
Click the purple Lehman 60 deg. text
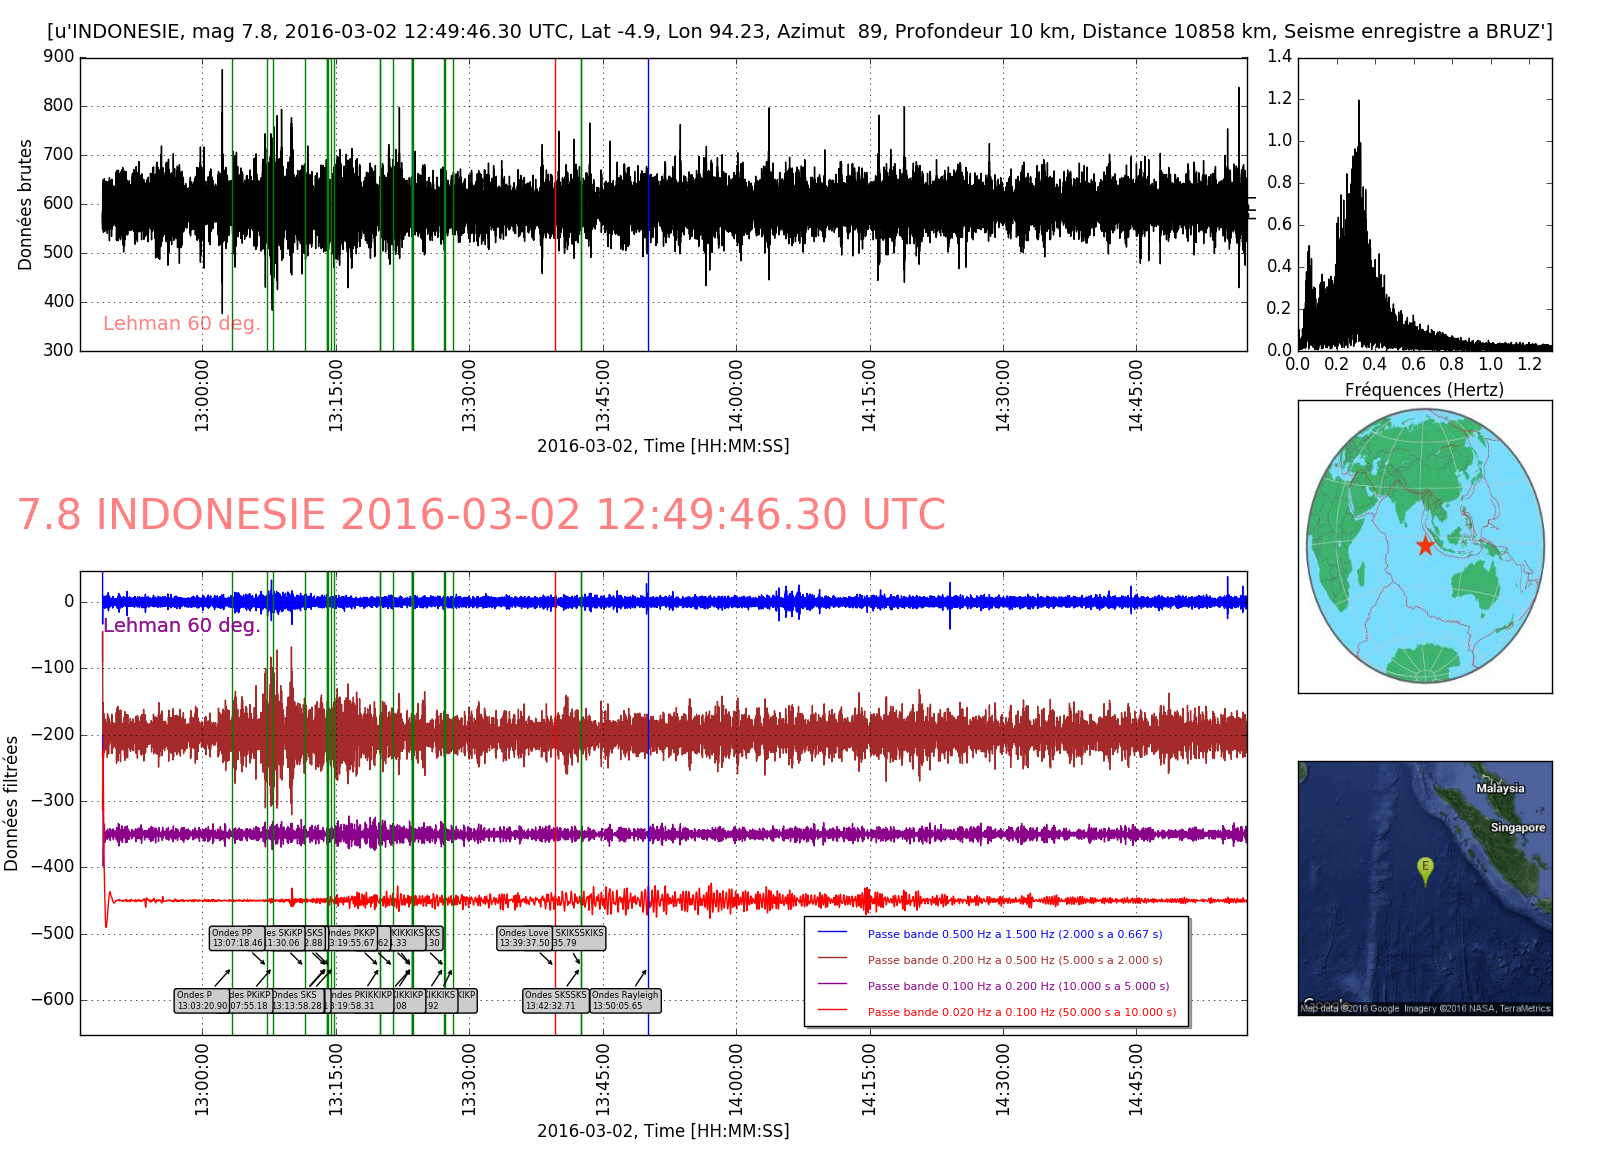pyautogui.click(x=181, y=625)
